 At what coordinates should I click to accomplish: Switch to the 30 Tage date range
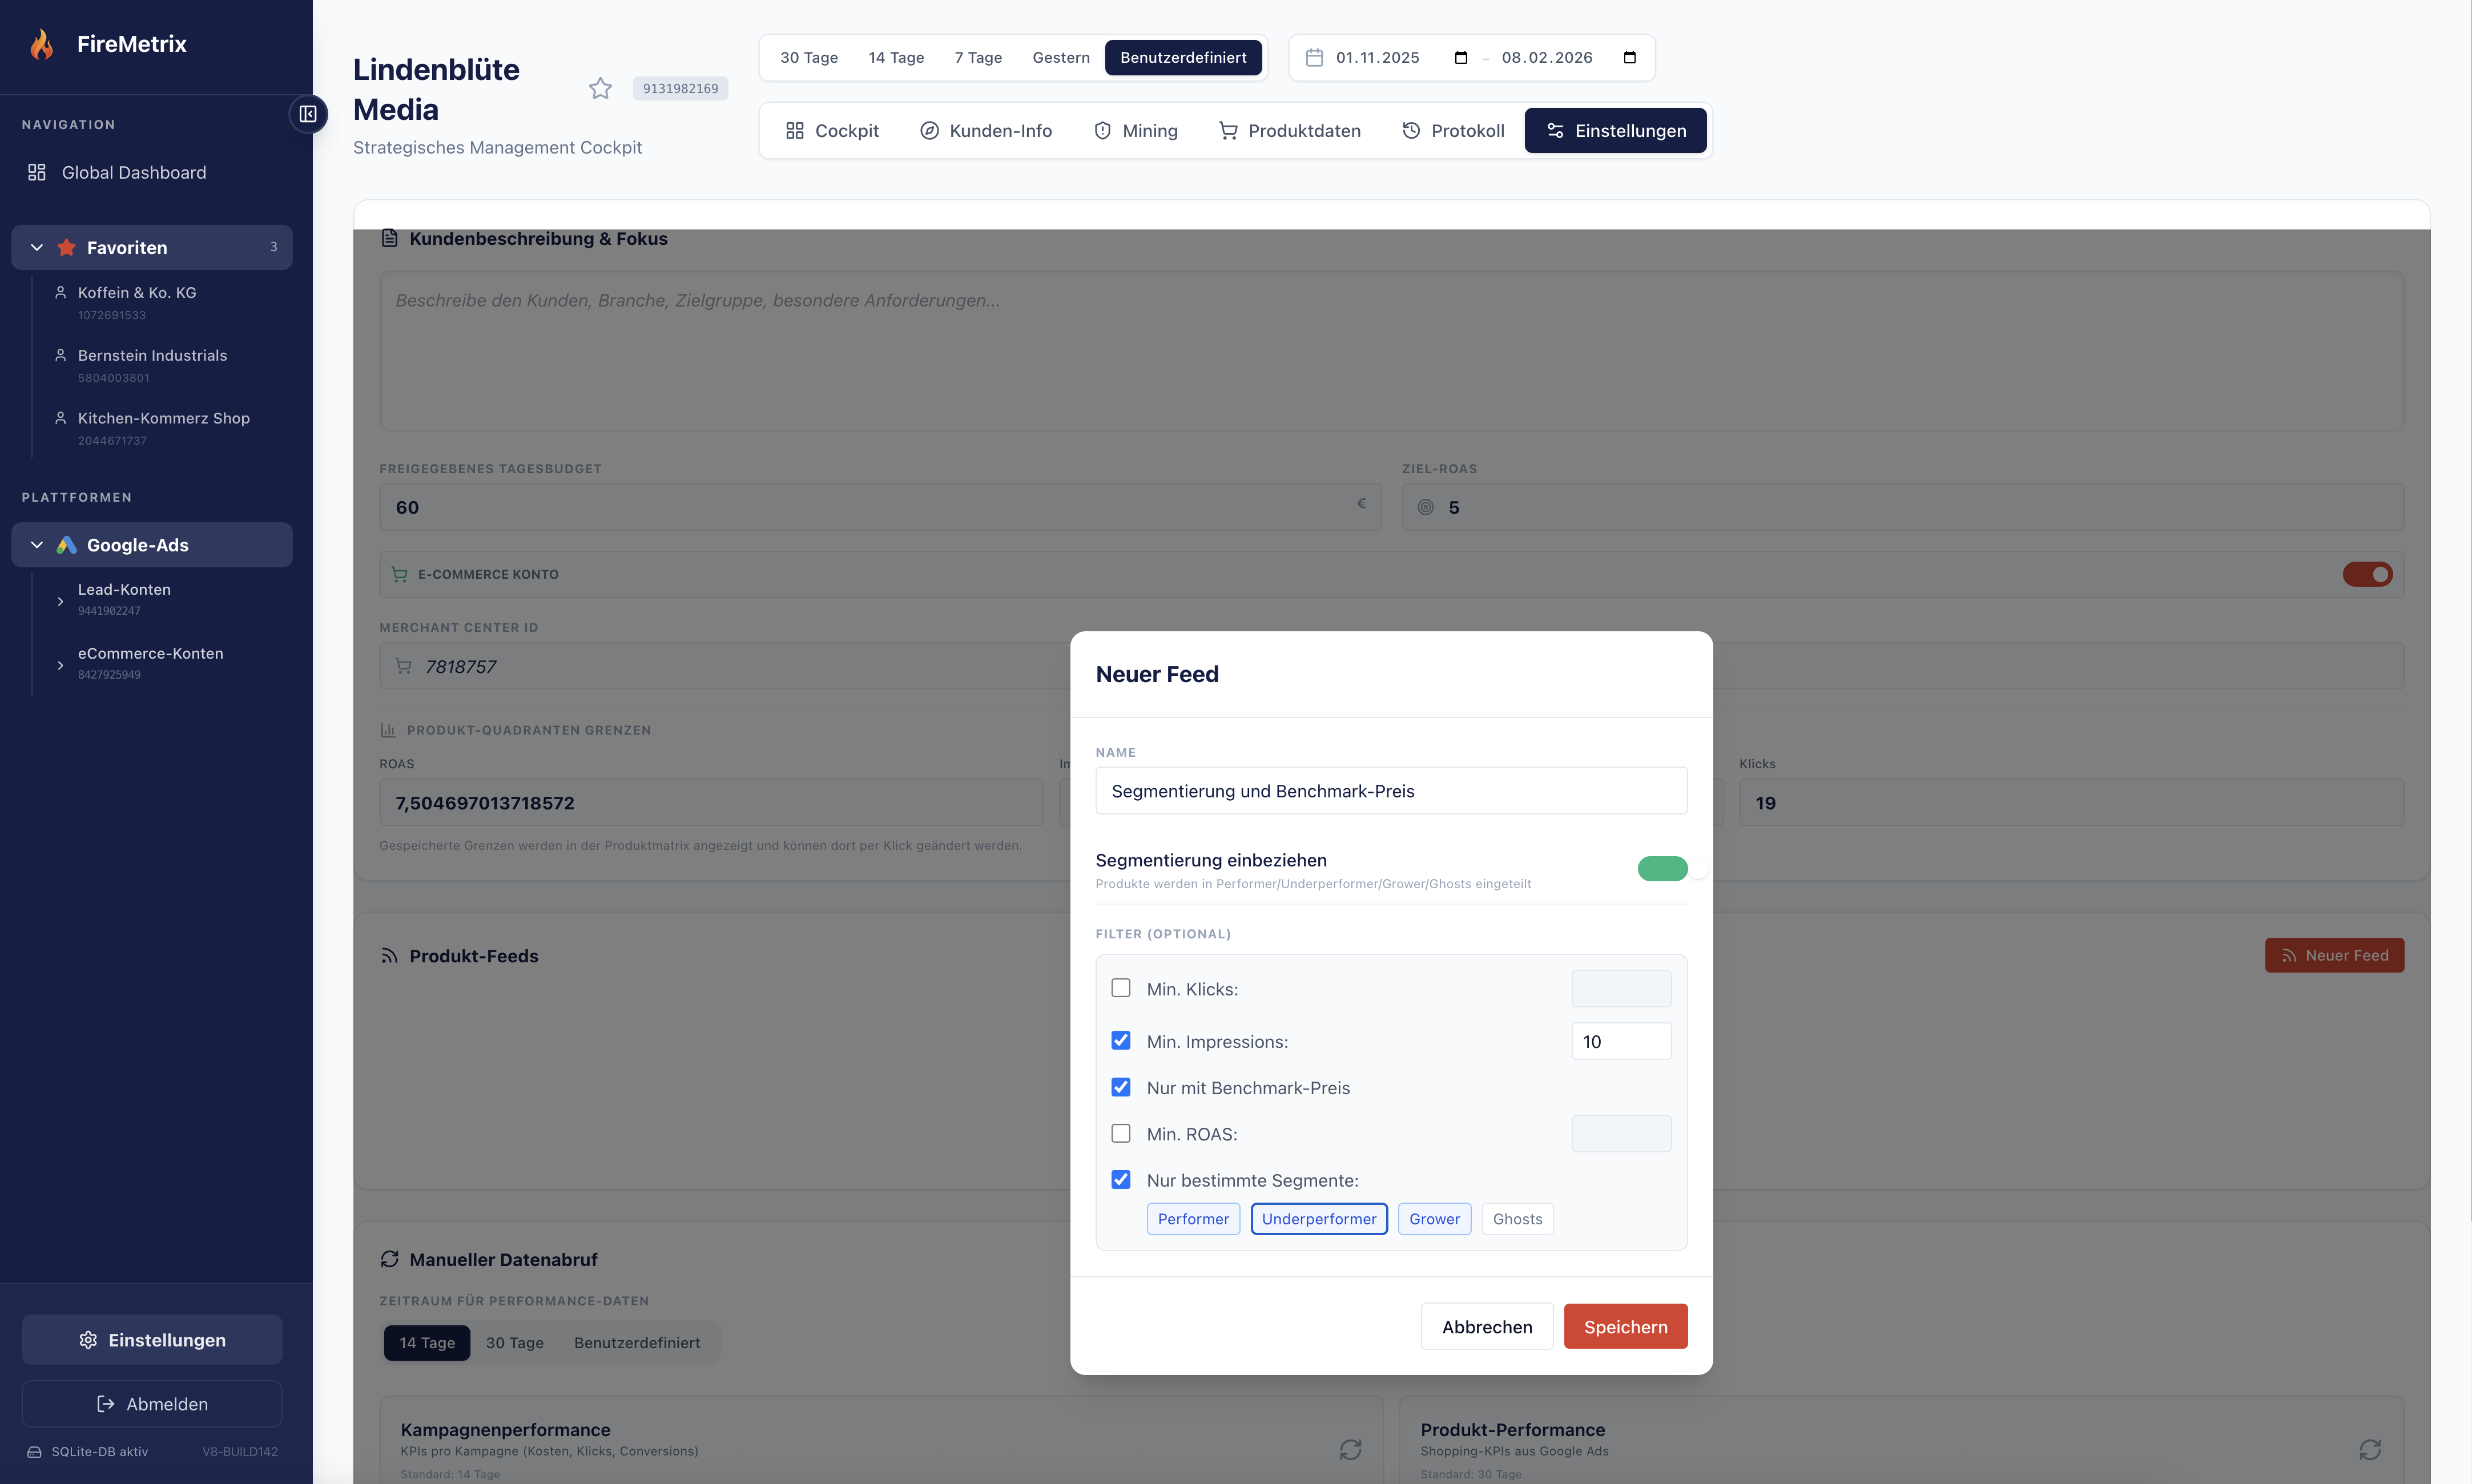point(808,57)
